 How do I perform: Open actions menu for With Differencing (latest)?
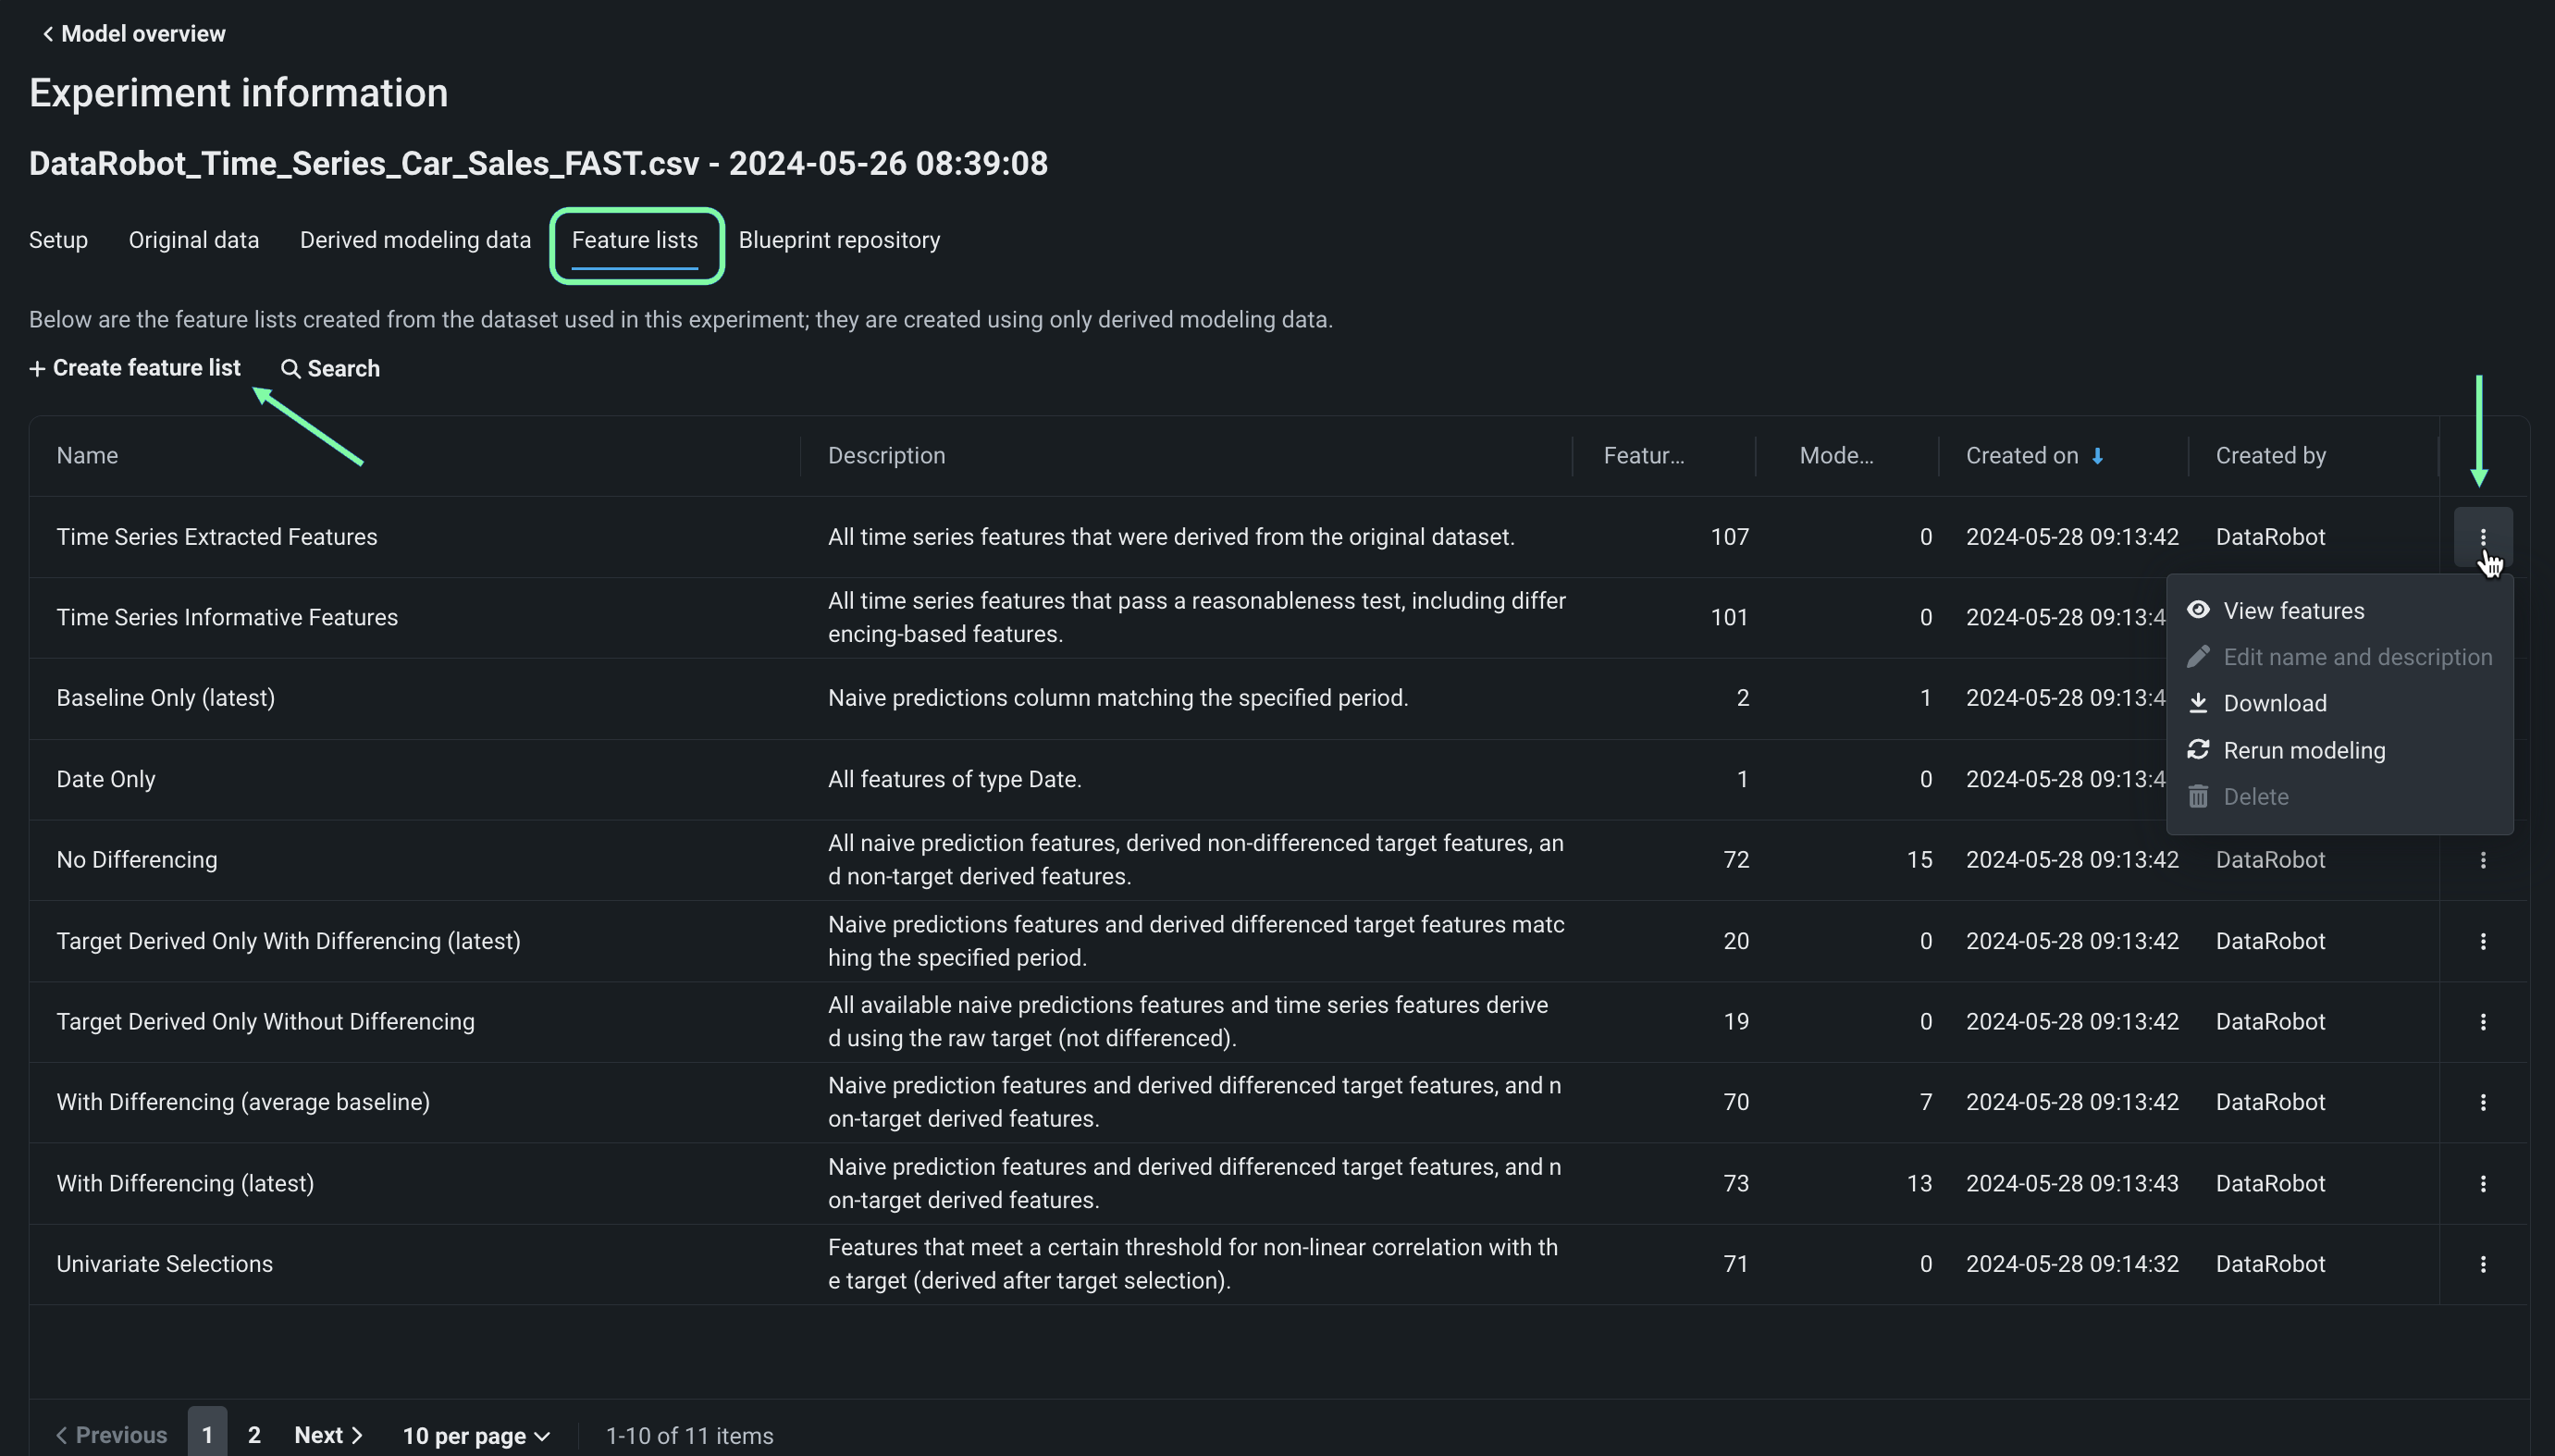click(2482, 1183)
